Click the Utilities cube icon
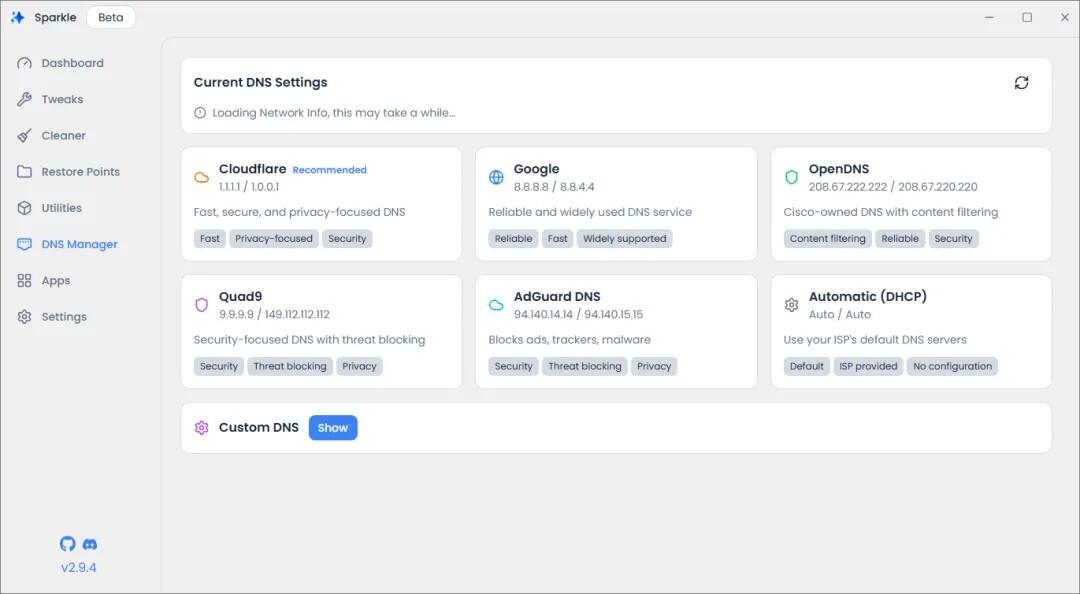 pos(24,208)
